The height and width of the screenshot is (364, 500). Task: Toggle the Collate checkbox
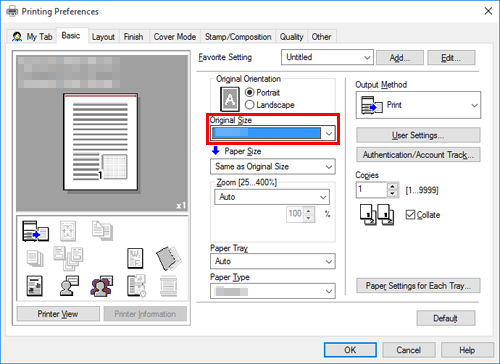[x=410, y=215]
